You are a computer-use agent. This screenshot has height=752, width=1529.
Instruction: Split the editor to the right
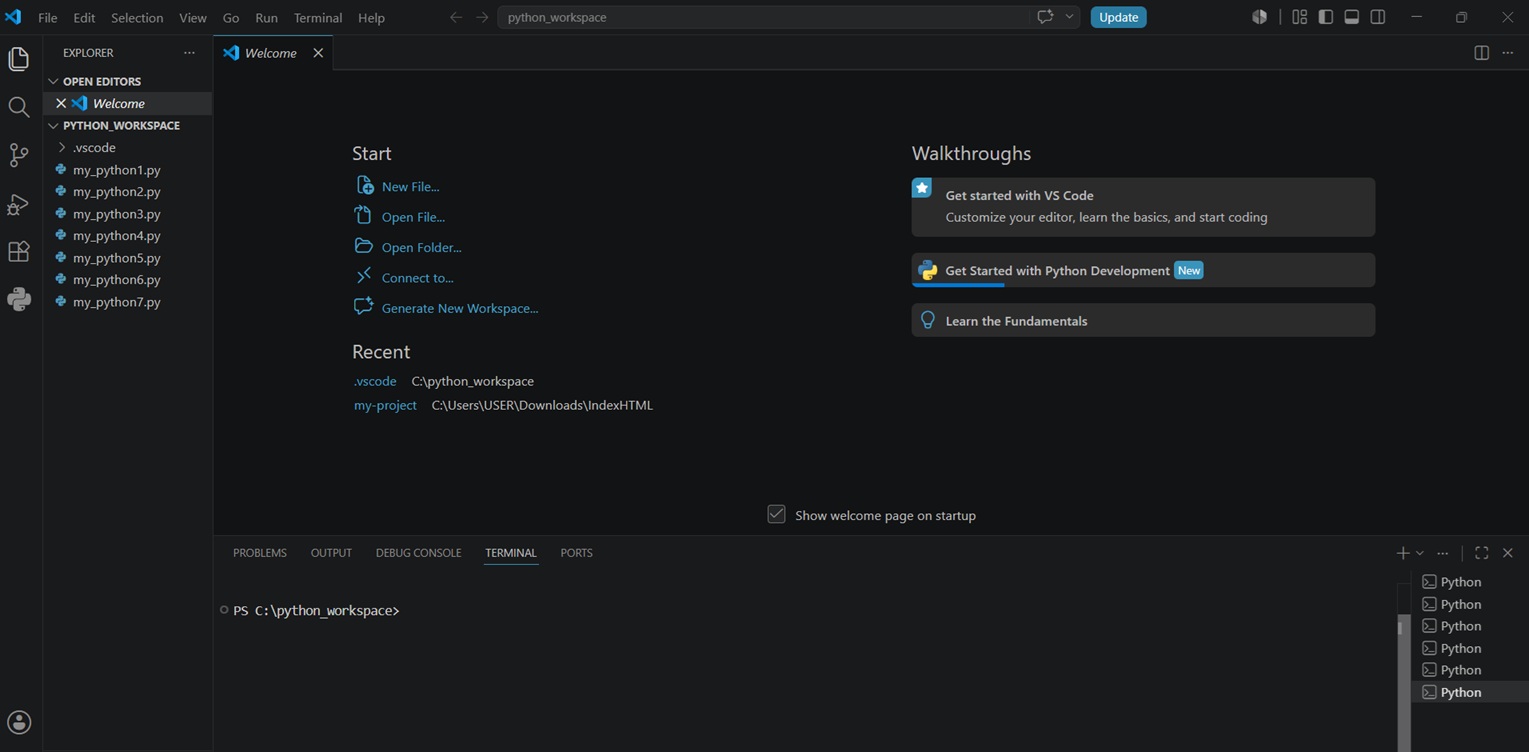coord(1482,53)
